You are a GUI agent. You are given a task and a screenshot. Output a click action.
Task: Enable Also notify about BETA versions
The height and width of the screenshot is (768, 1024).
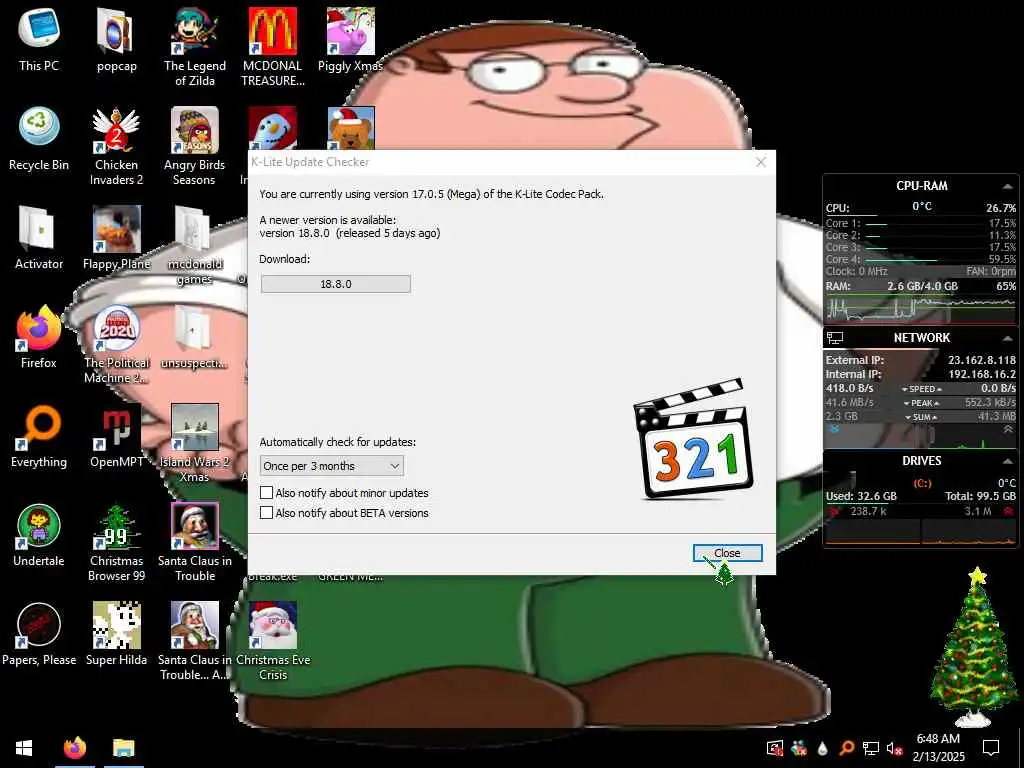point(266,513)
